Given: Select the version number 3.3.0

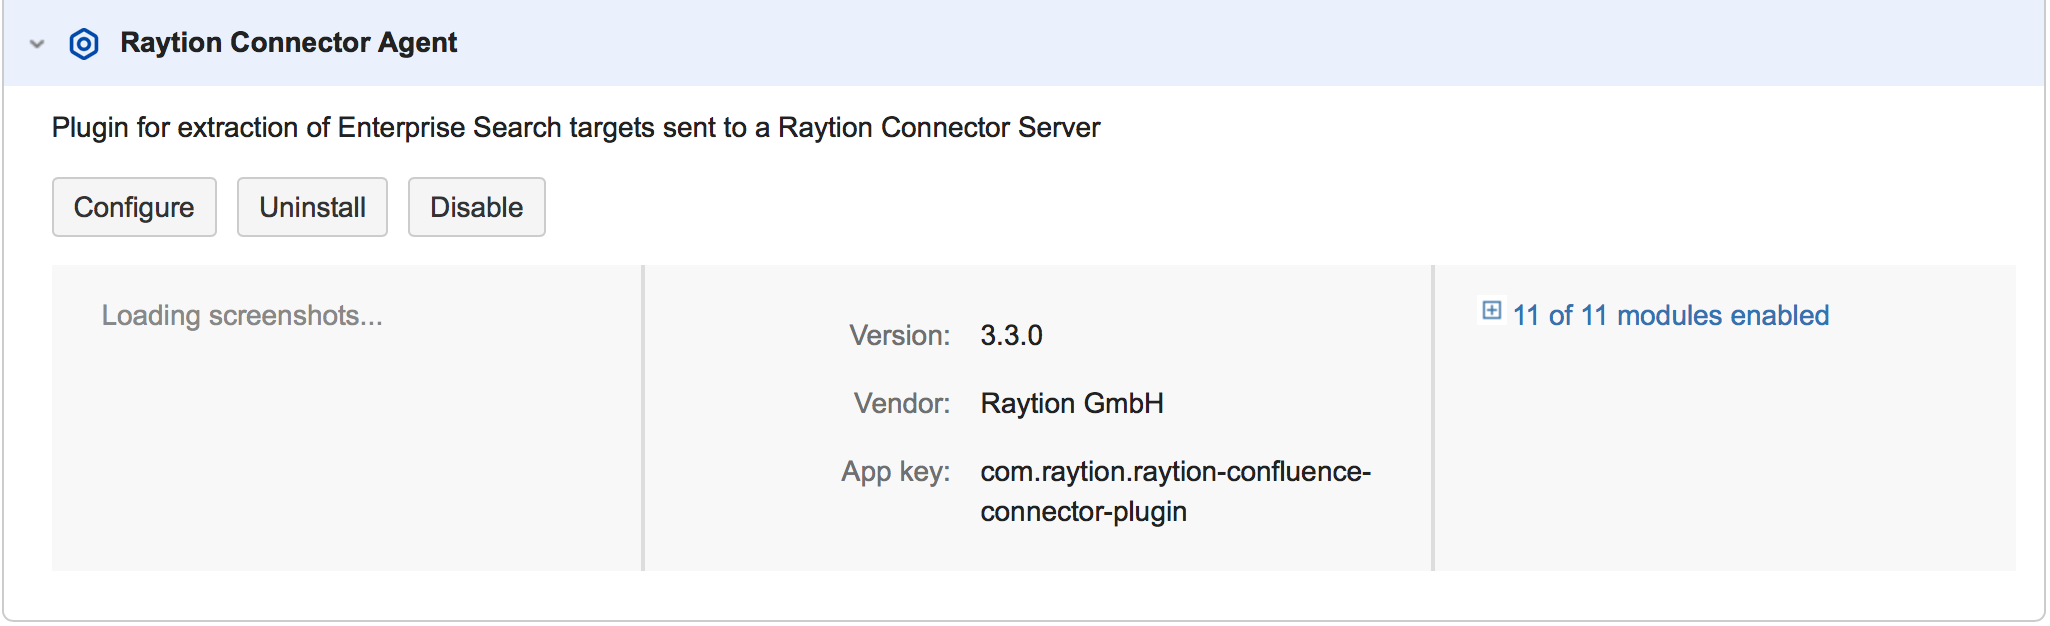Looking at the screenshot, I should click(1011, 336).
